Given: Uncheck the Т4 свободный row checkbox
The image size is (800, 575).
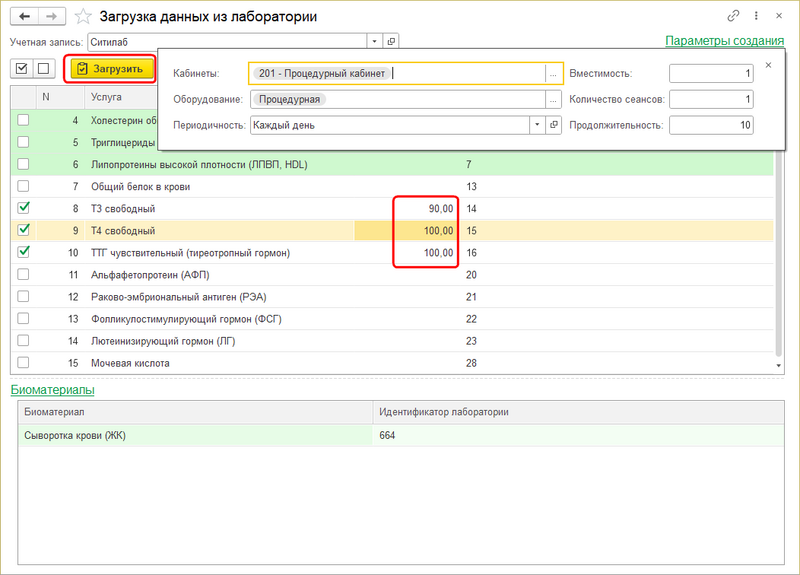Looking at the screenshot, I should coord(24,230).
